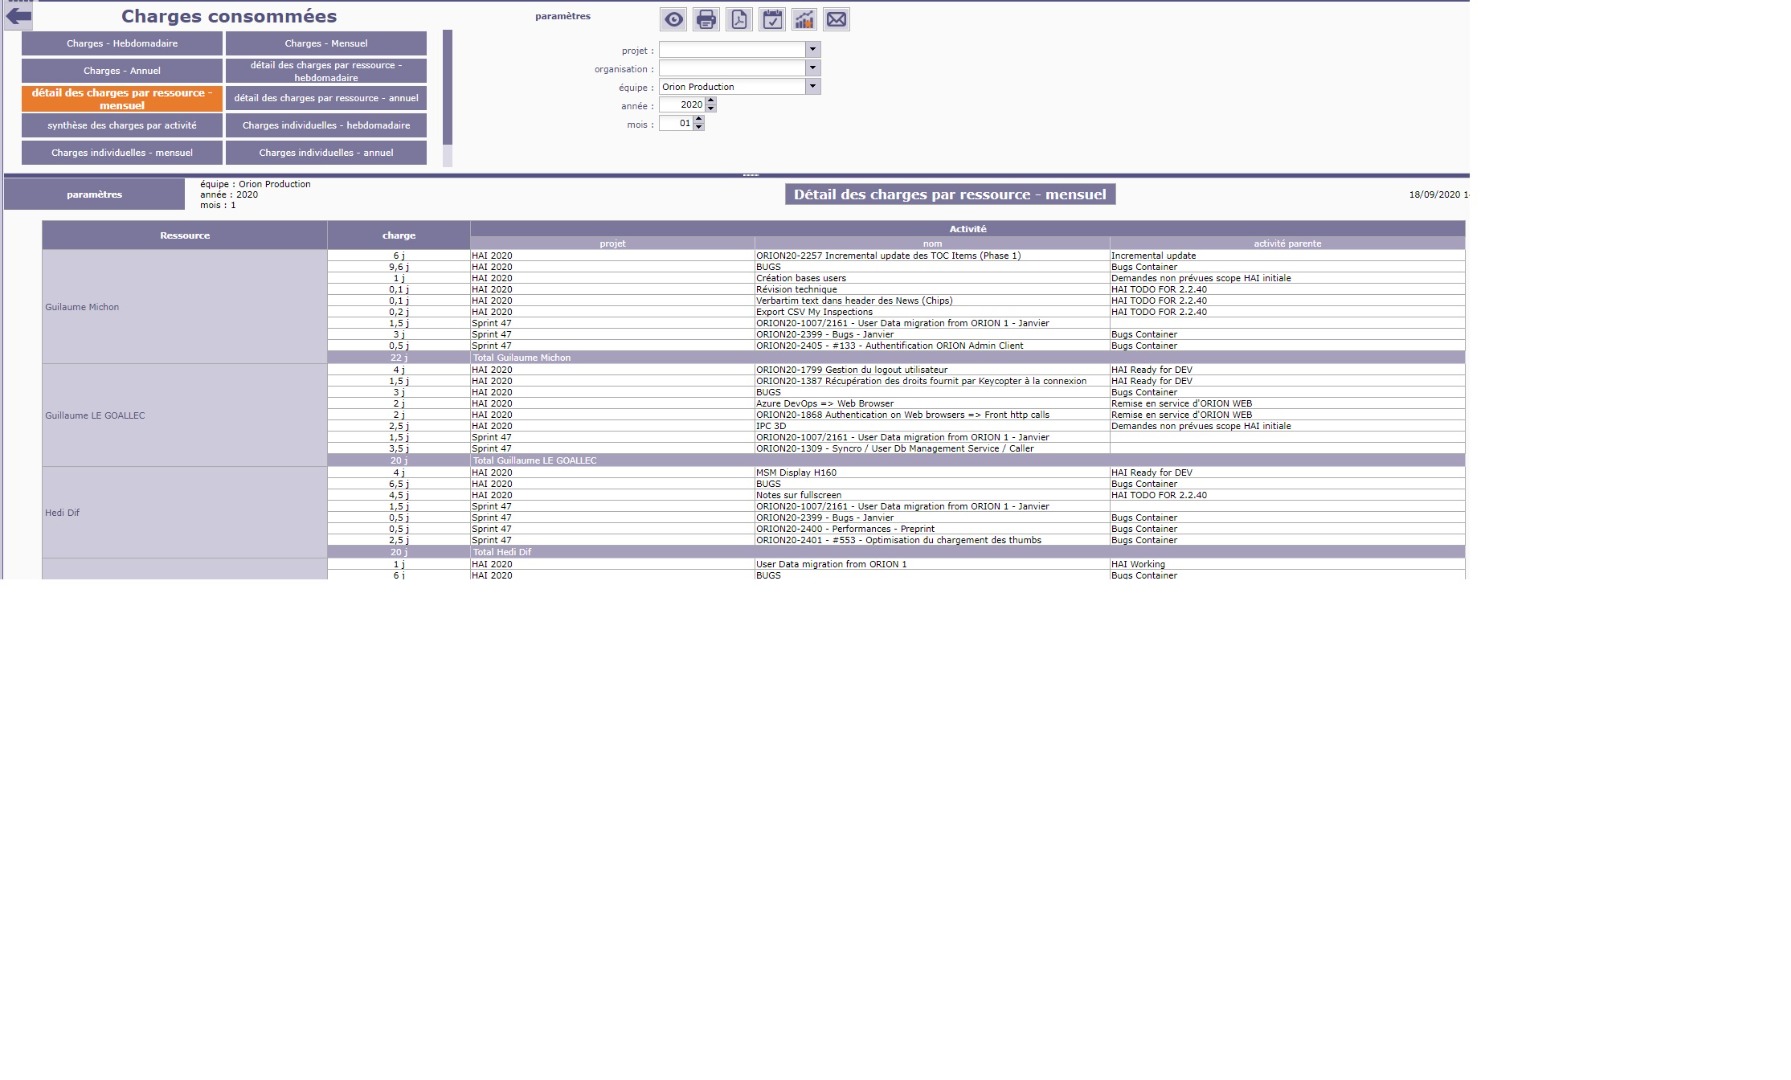
Task: Open synthèse des charges par activité
Action: point(122,126)
